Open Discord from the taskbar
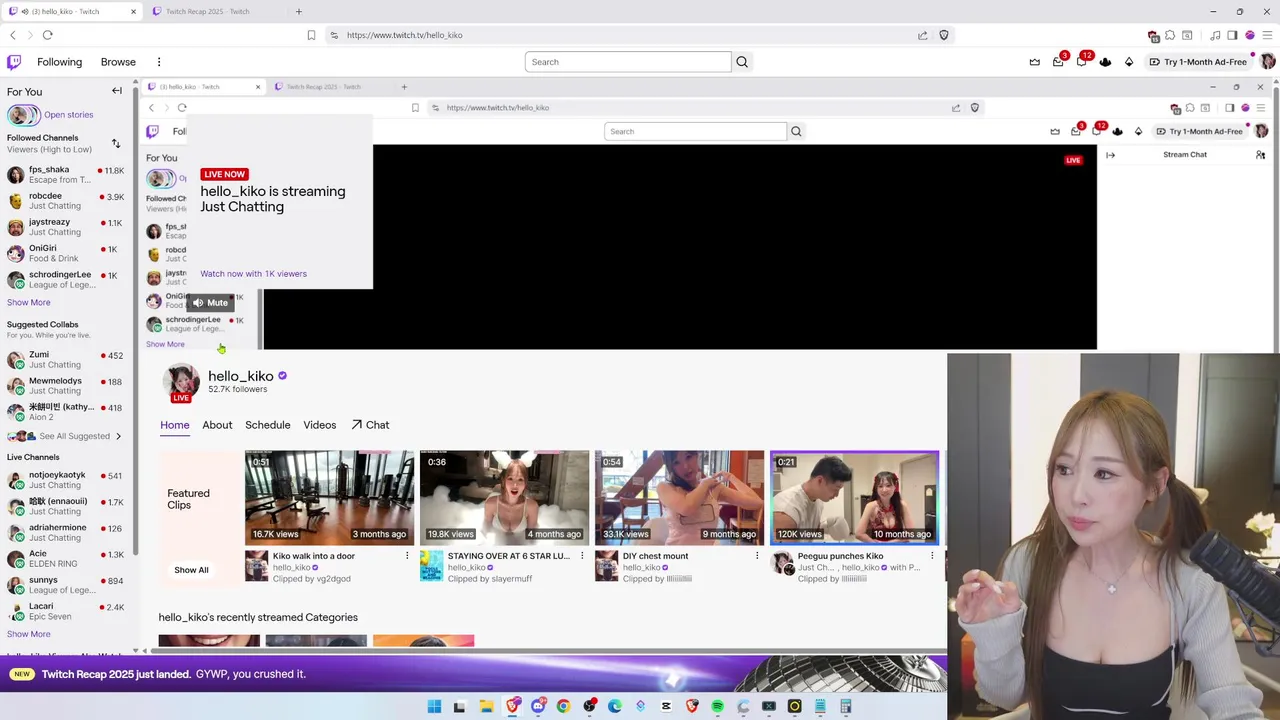This screenshot has width=1280, height=720. [538, 706]
